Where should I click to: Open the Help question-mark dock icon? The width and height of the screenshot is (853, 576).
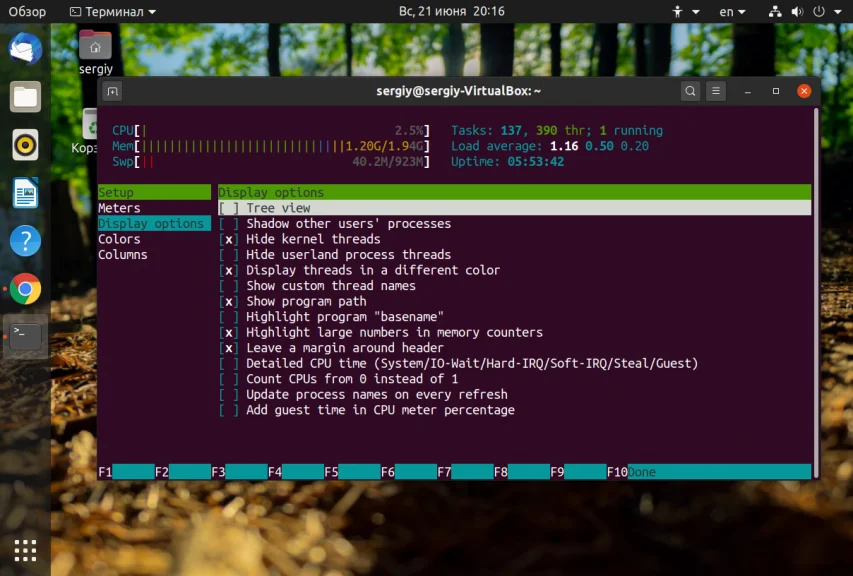(x=25, y=240)
